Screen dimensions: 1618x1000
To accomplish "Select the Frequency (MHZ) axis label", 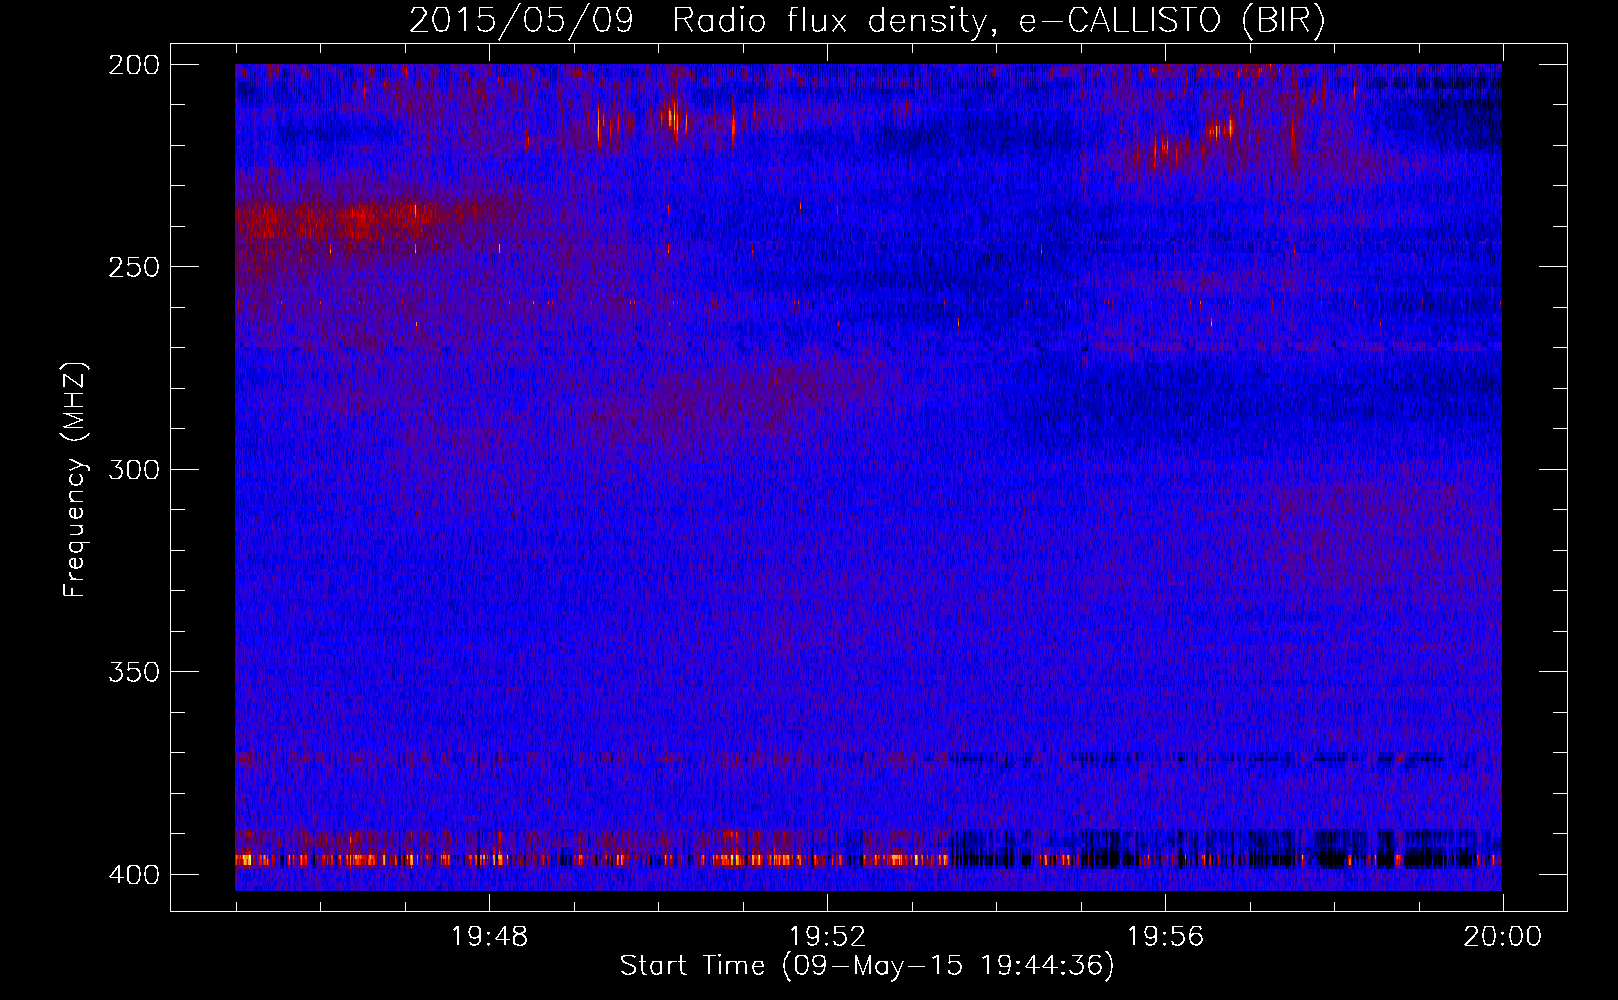I will coord(75,479).
